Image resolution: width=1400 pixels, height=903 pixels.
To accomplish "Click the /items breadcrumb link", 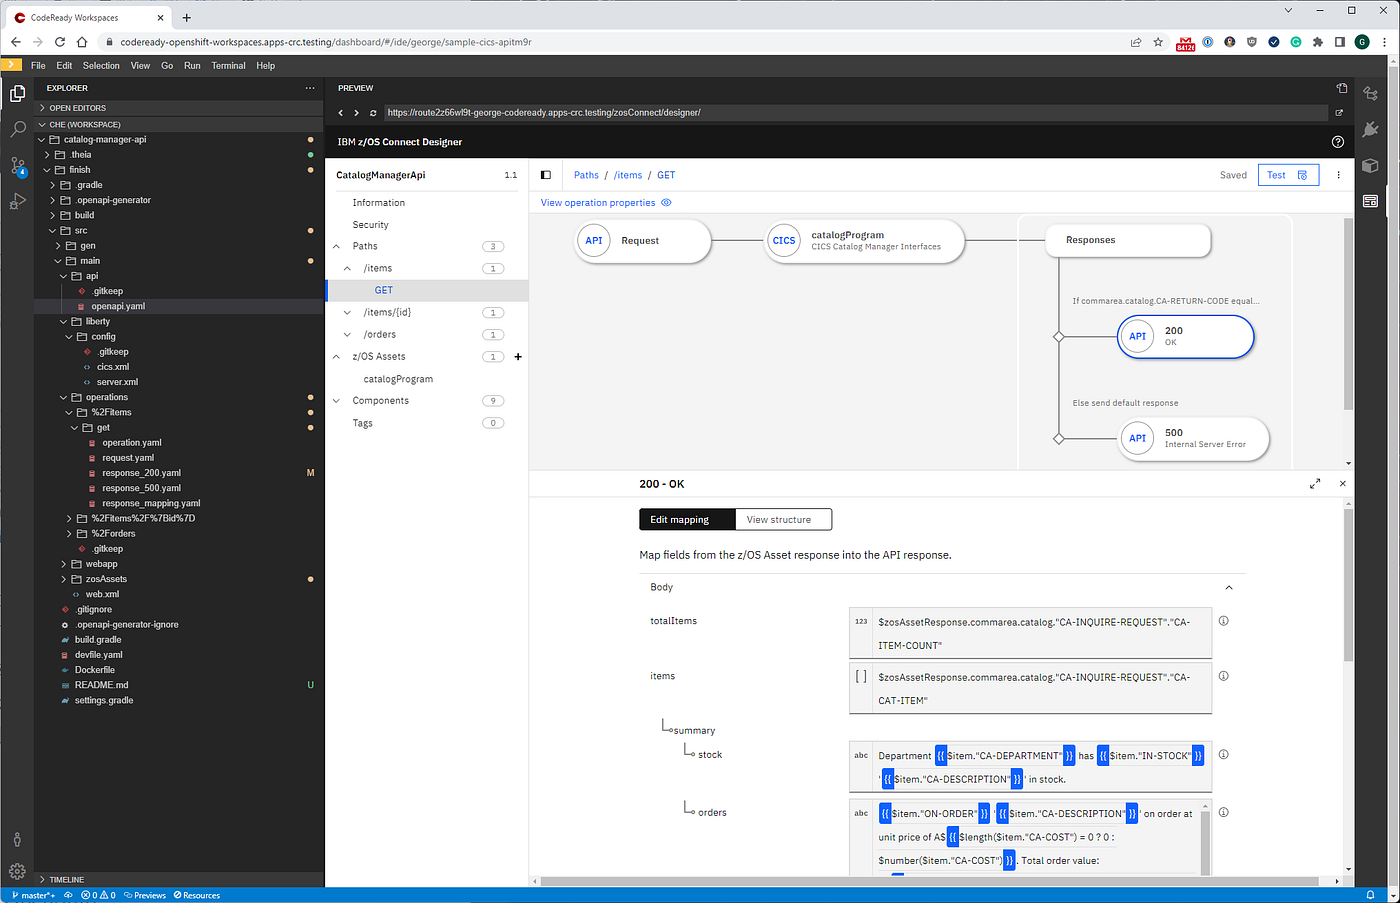I will 628,174.
